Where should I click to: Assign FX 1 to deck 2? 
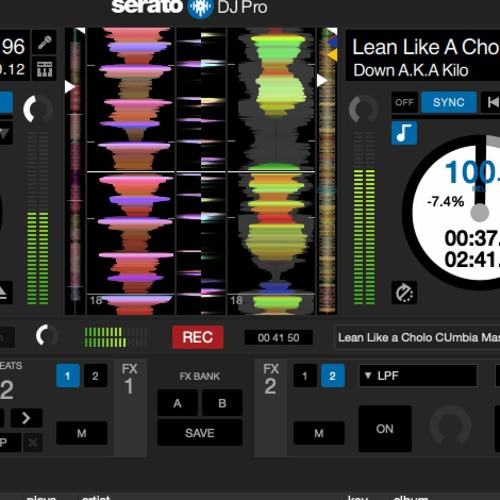tap(95, 376)
